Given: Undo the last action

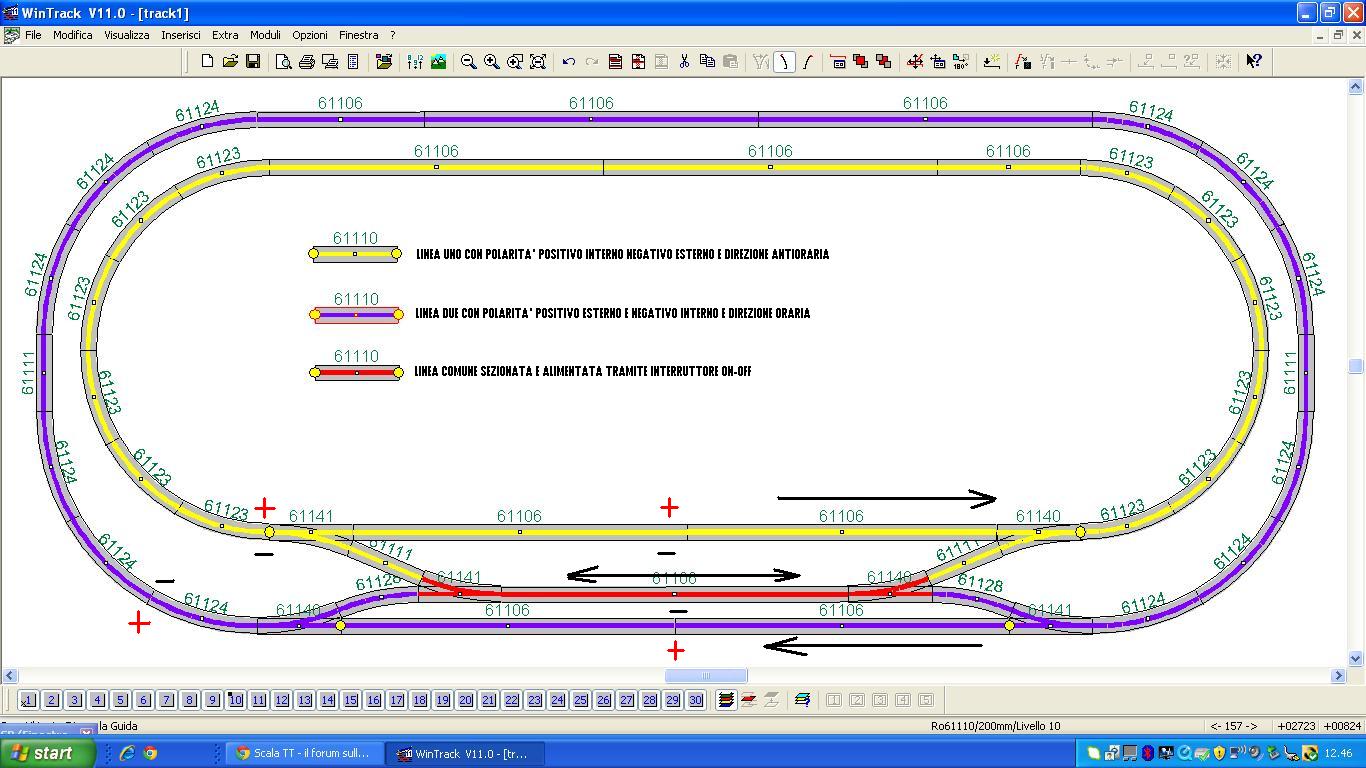Looking at the screenshot, I should 568,61.
